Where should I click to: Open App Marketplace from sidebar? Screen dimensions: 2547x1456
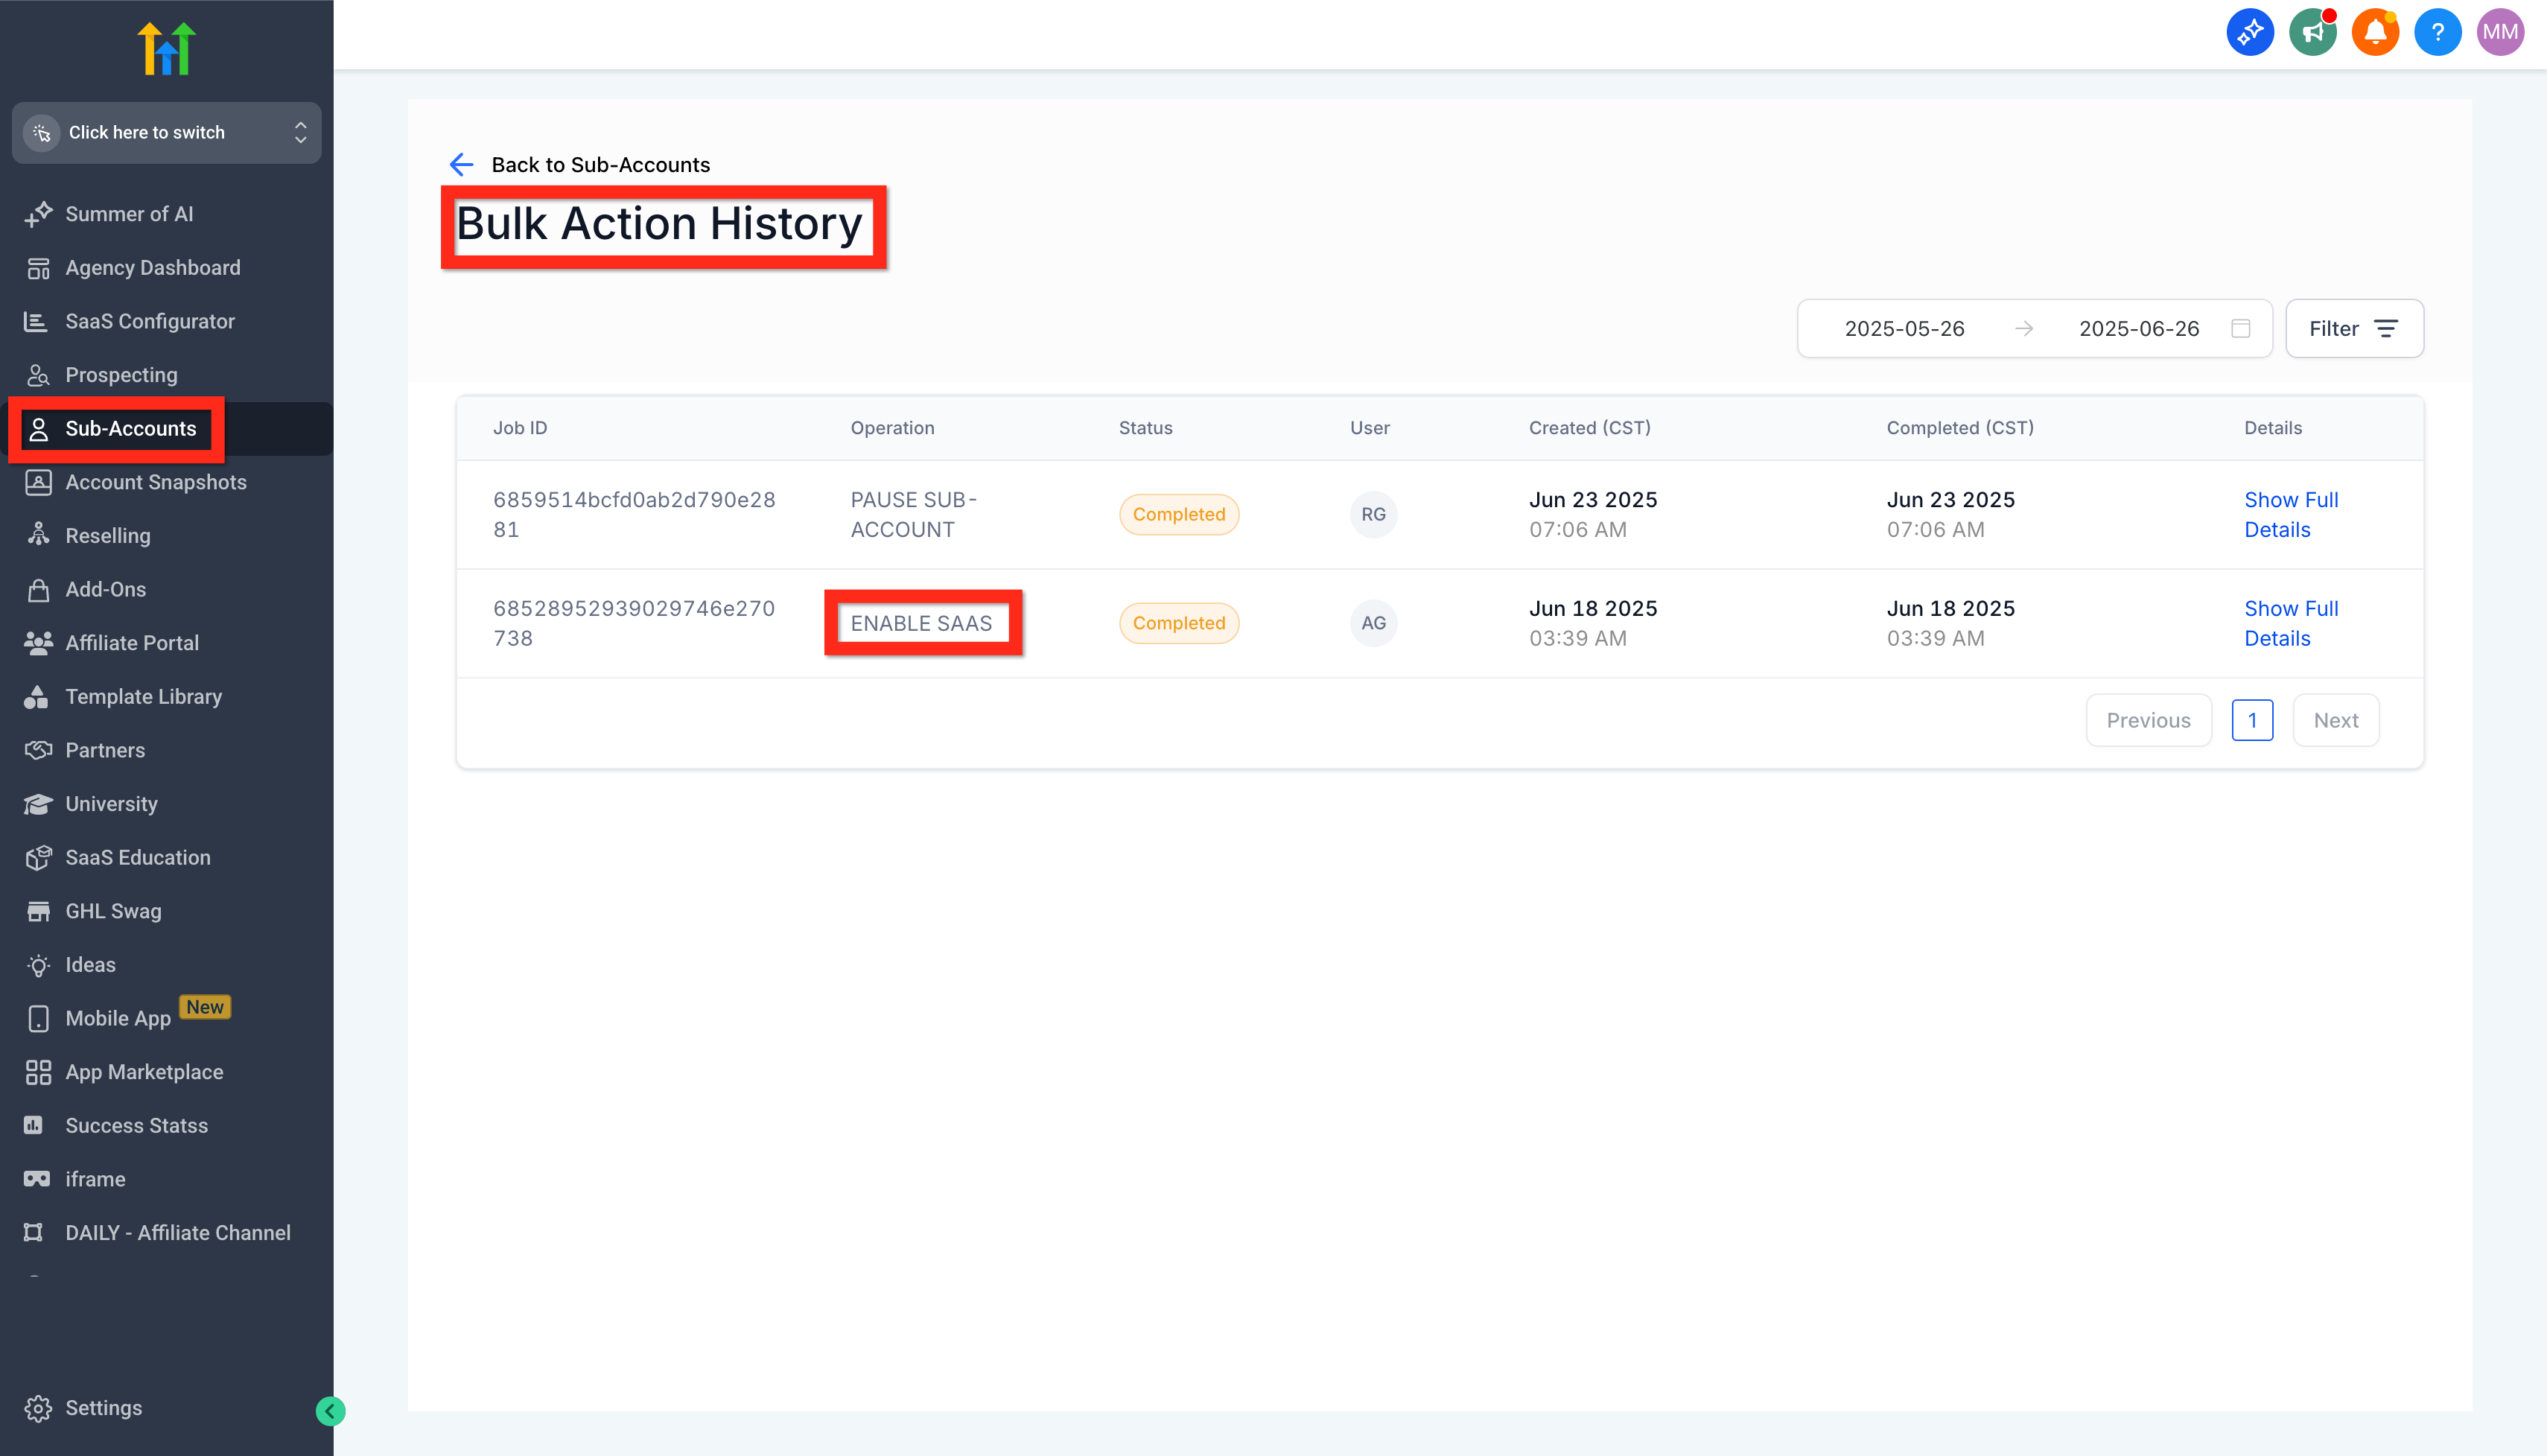(144, 1072)
